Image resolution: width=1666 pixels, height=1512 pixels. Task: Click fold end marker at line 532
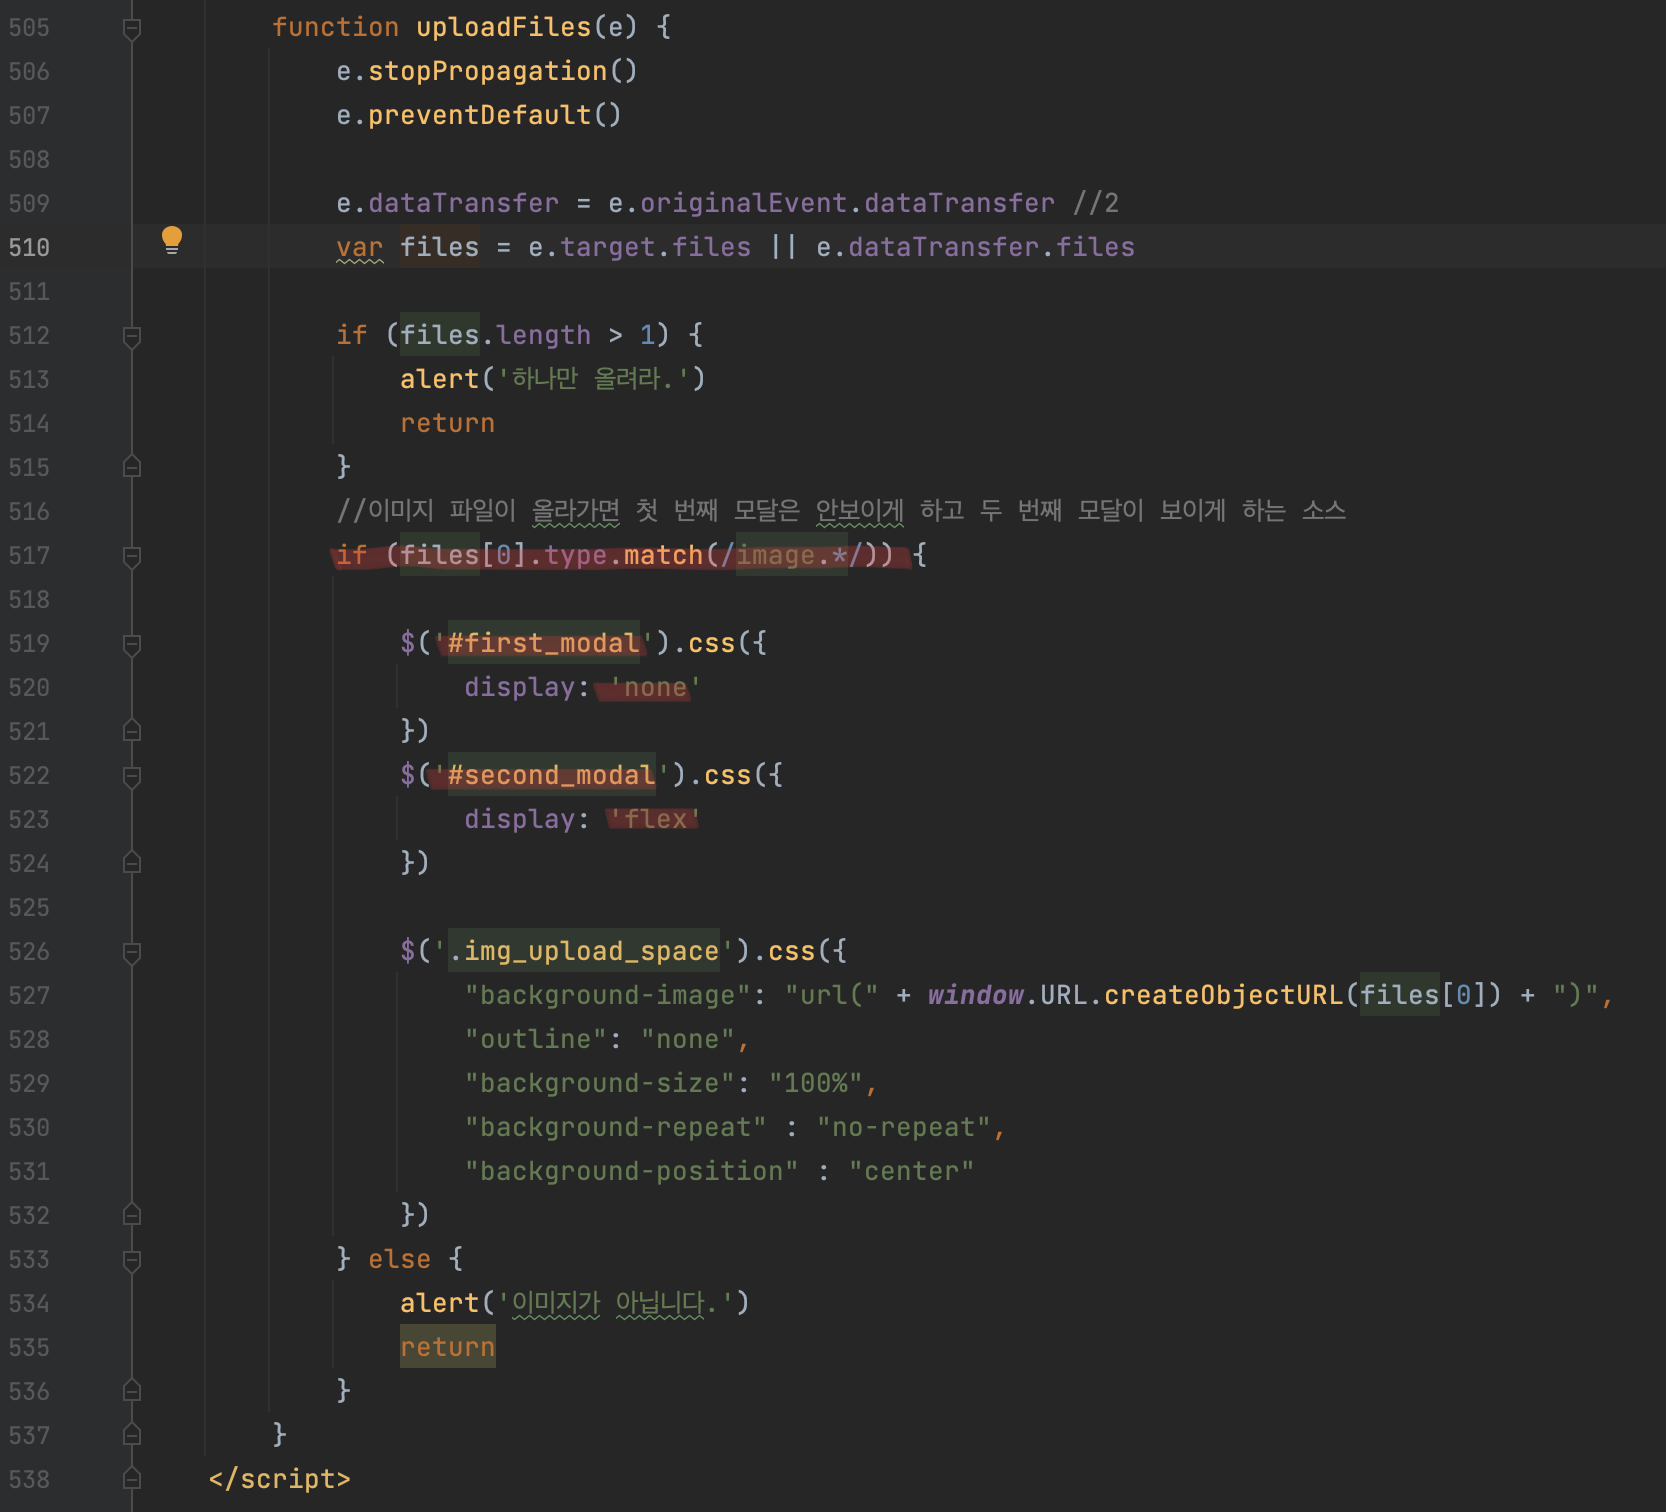pos(132,1215)
